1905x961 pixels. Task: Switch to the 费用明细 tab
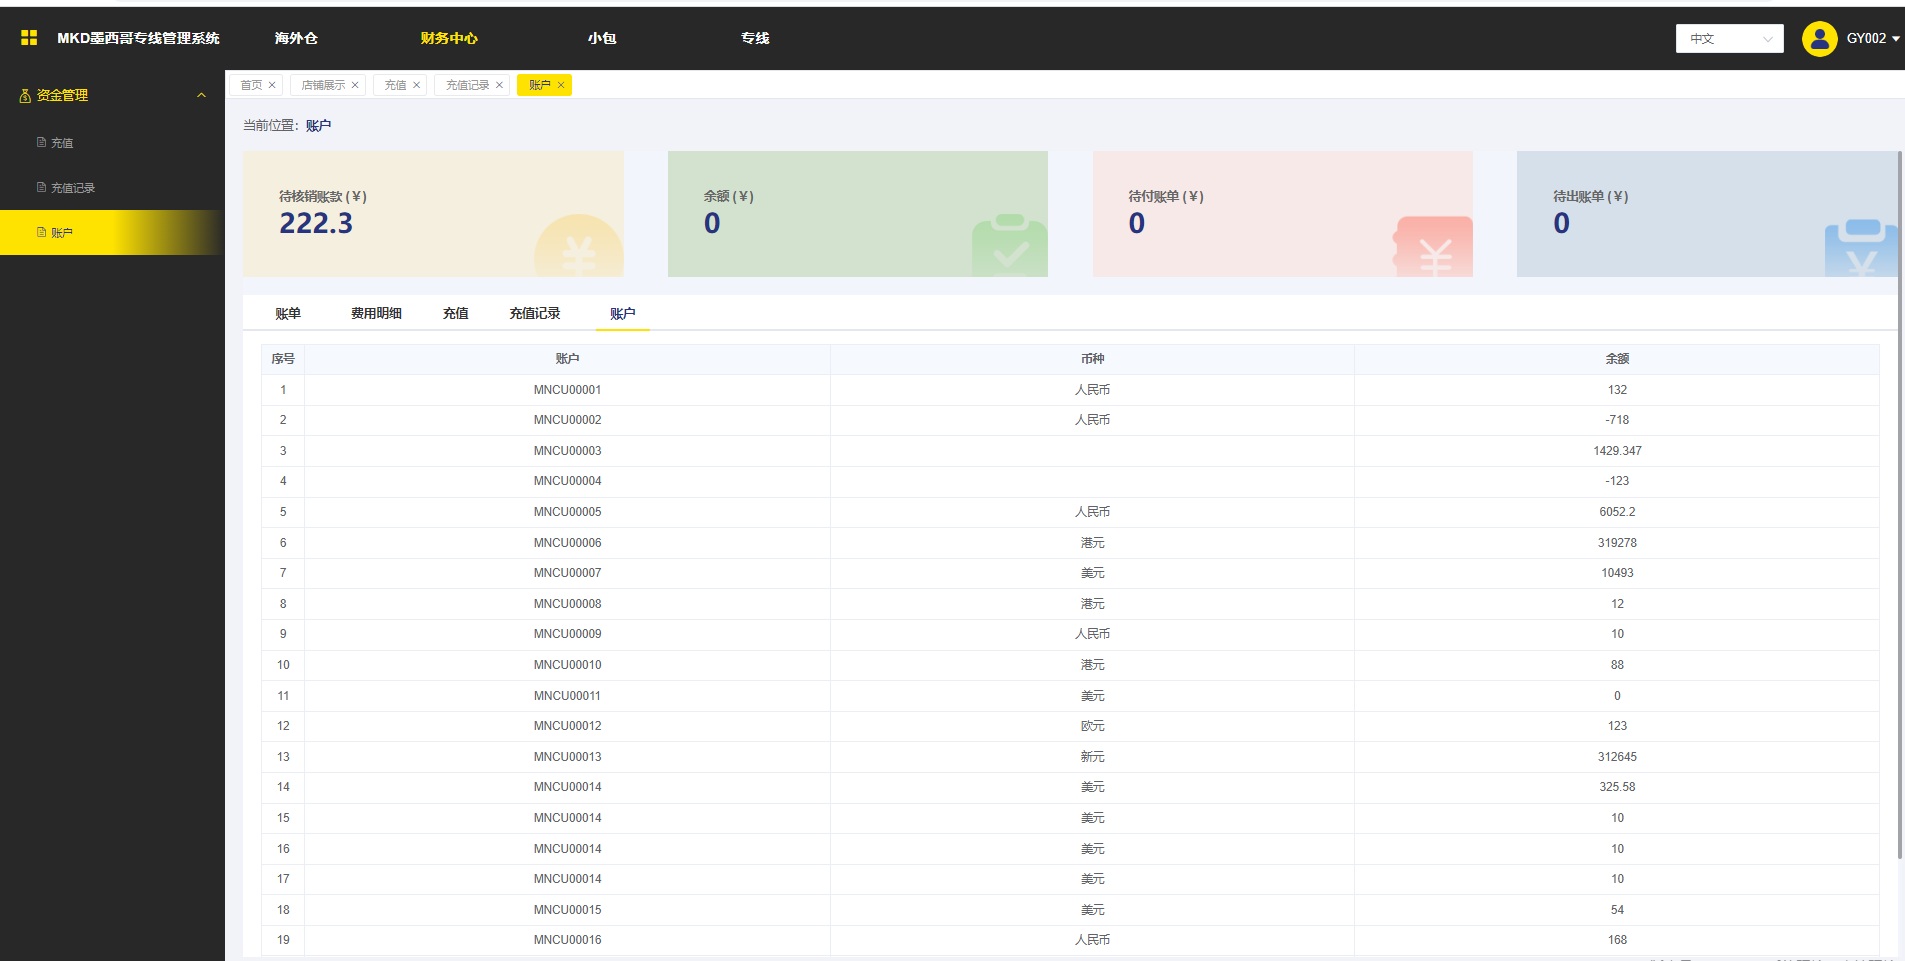point(376,314)
